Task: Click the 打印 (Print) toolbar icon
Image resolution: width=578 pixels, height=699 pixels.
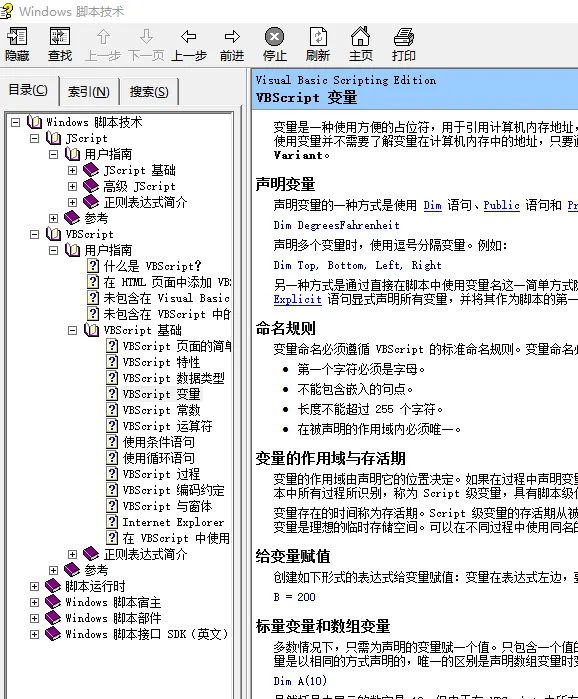Action: [404, 37]
